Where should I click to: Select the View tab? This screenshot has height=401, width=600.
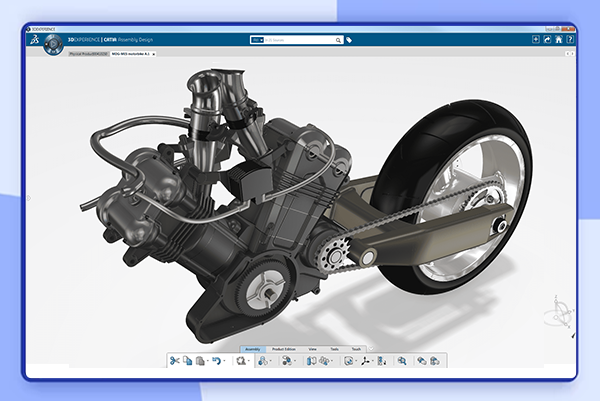pos(313,349)
